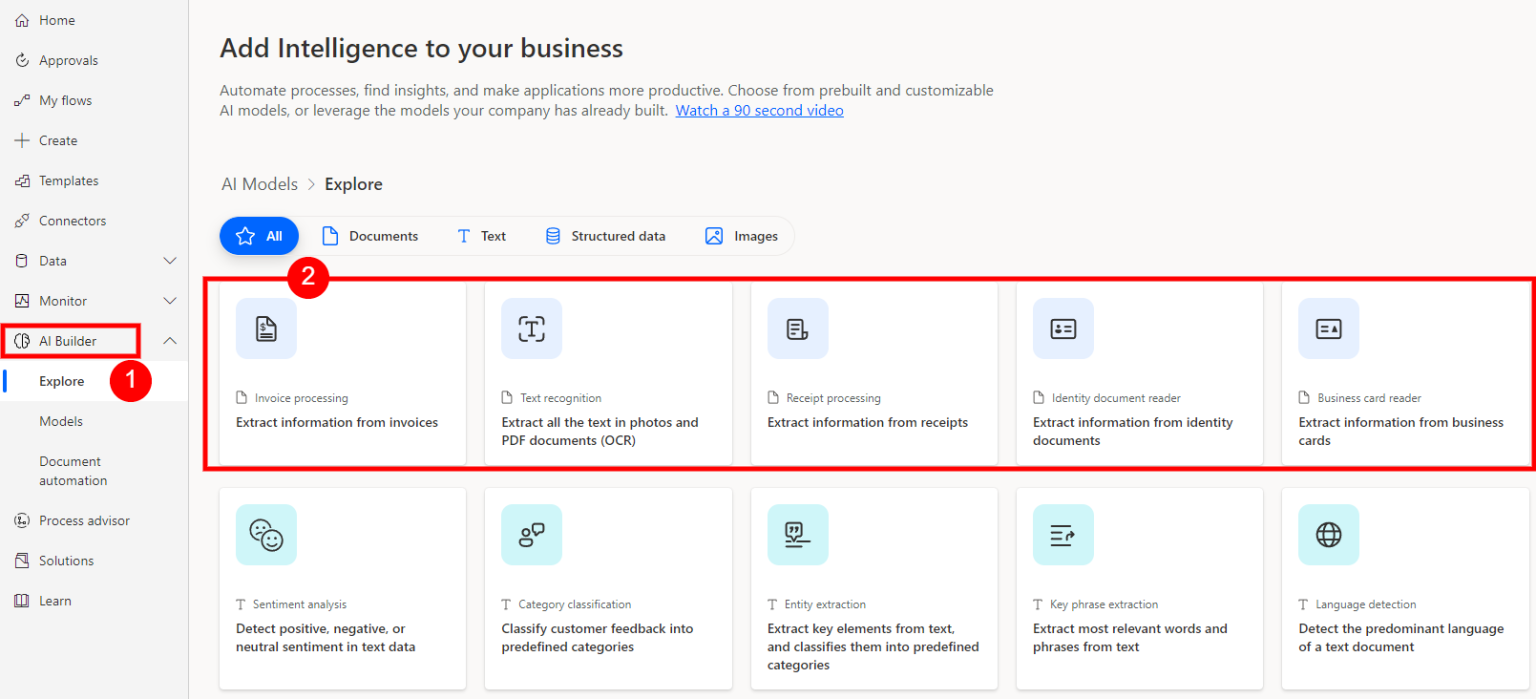Open the Watch a 90 second video link
The image size is (1536, 699).
(x=759, y=111)
